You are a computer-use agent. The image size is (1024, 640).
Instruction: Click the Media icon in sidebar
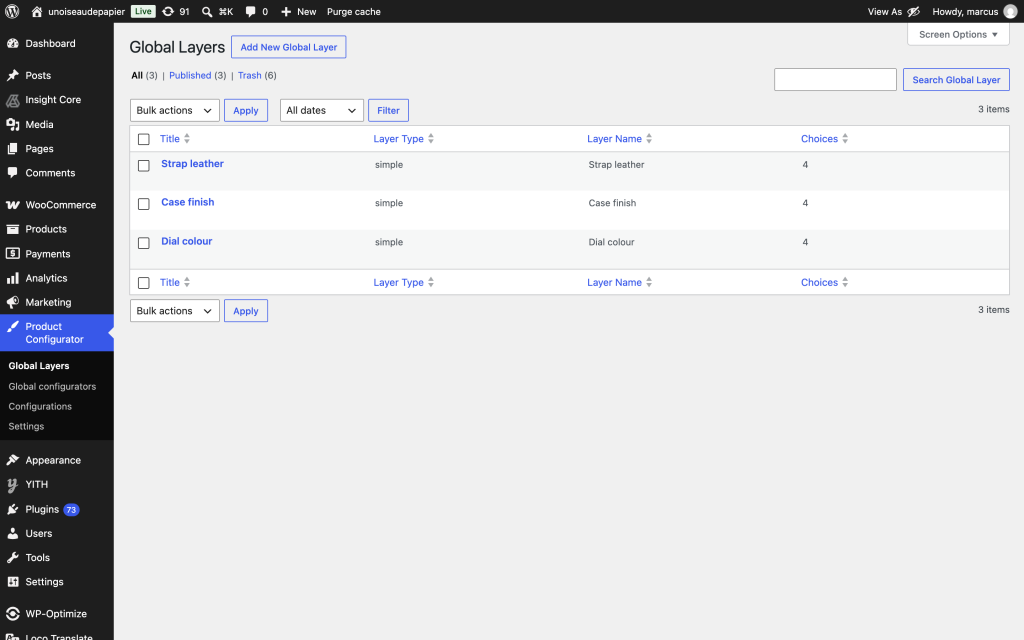12,124
